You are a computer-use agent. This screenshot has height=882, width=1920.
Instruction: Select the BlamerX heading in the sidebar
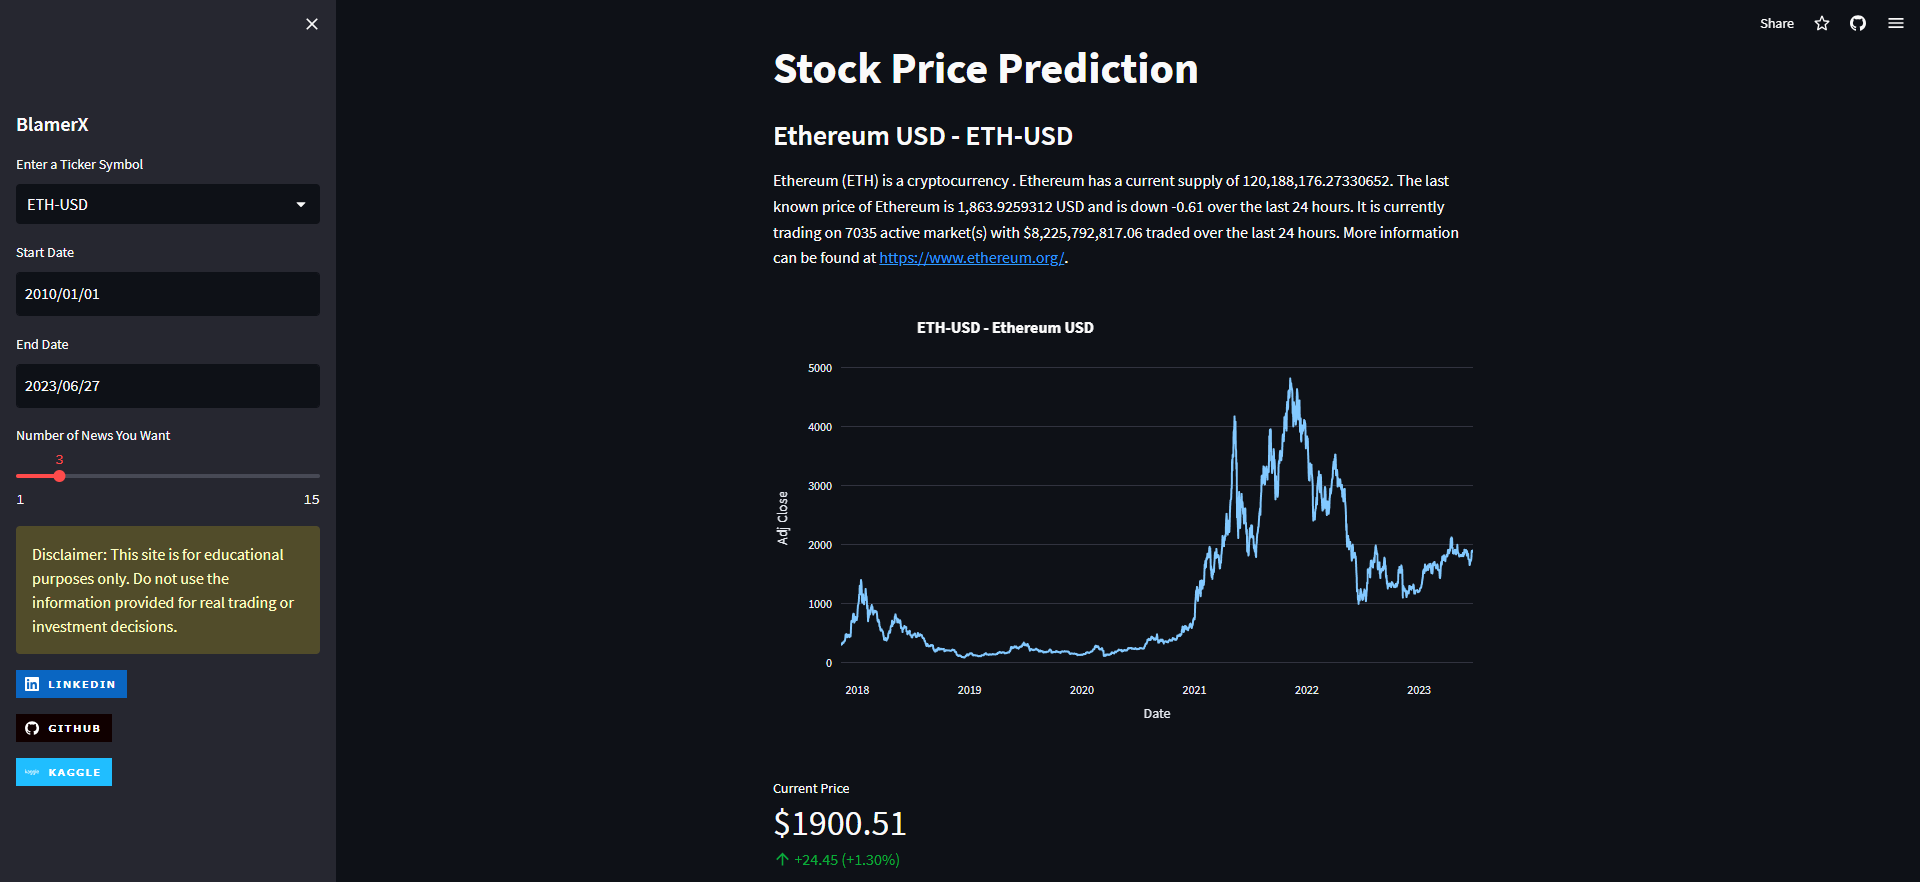(52, 124)
